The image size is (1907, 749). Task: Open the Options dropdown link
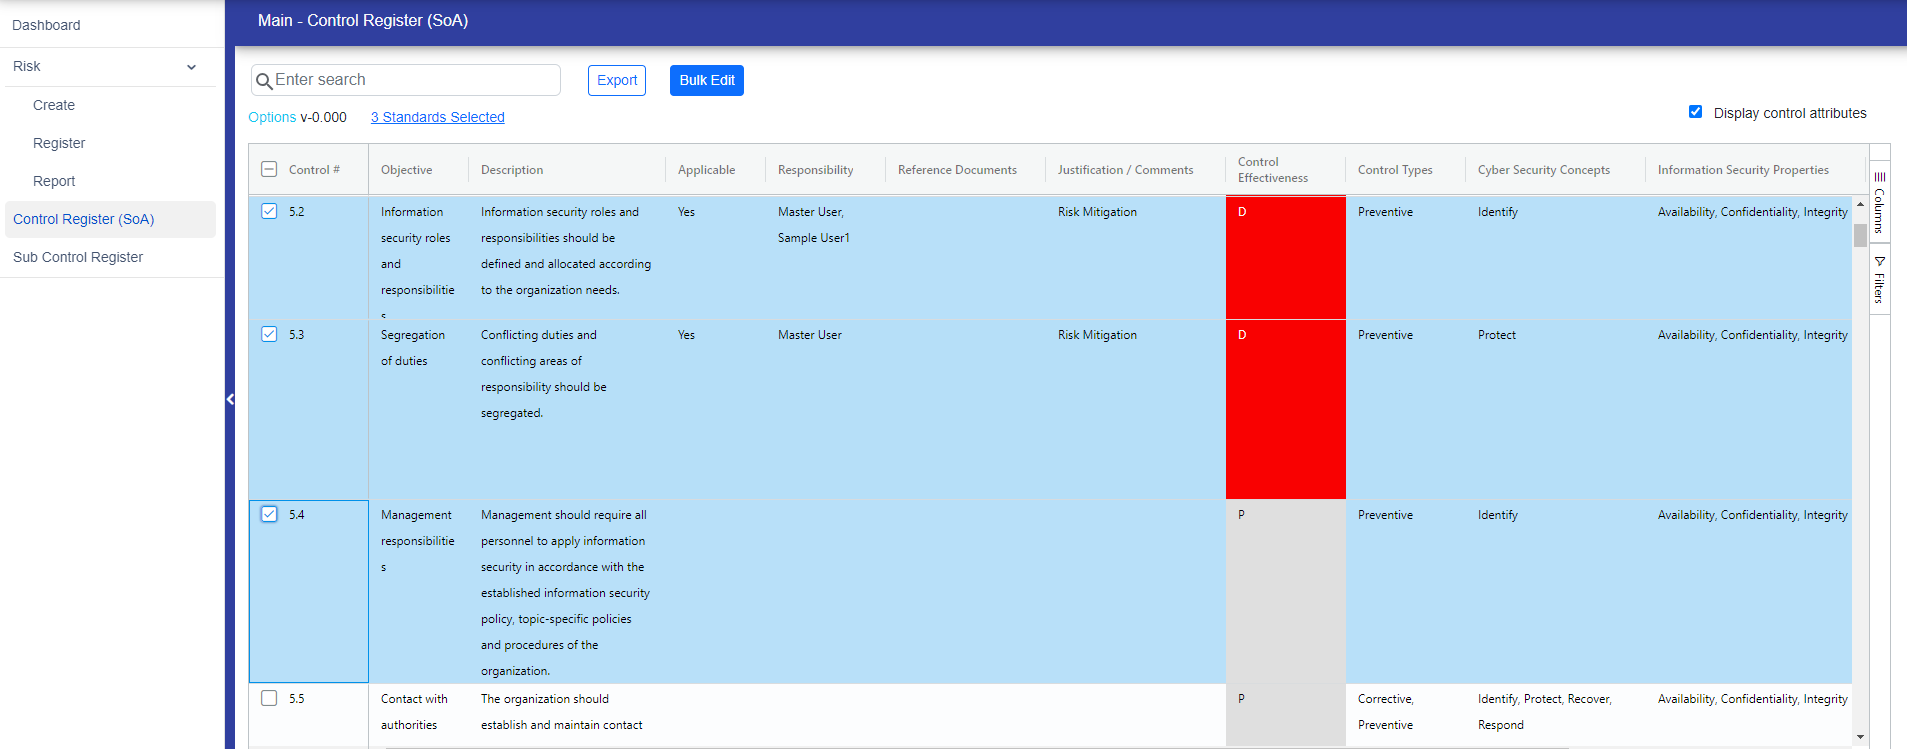coord(272,117)
